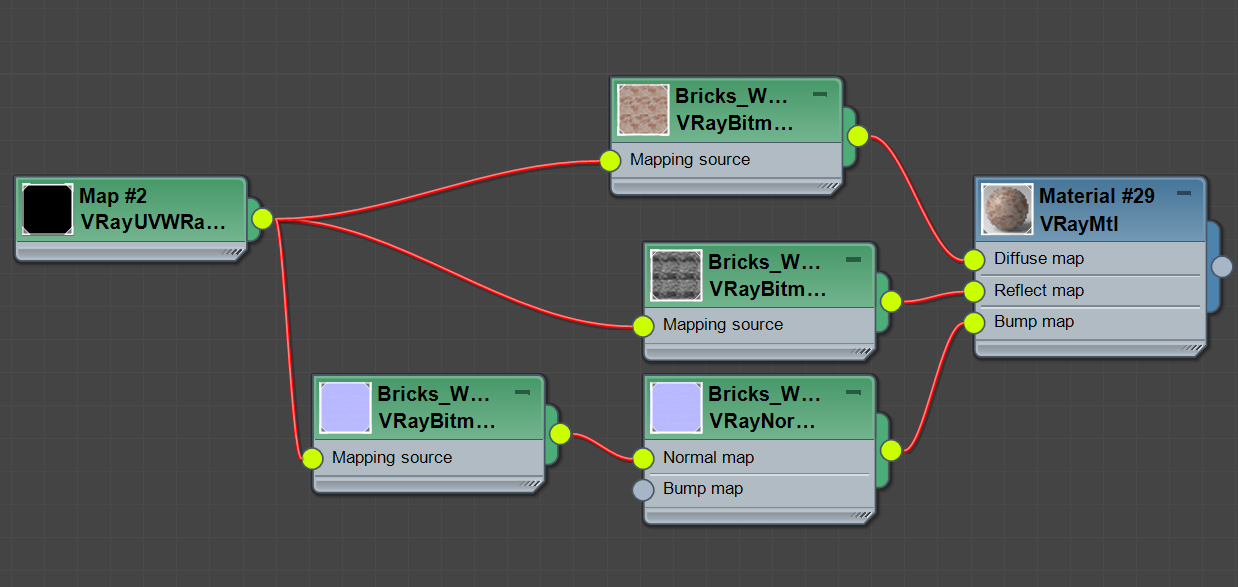The width and height of the screenshot is (1238, 587).
Task: Collapse the bottom-left Bricks_W bitmap node
Action: tap(520, 392)
